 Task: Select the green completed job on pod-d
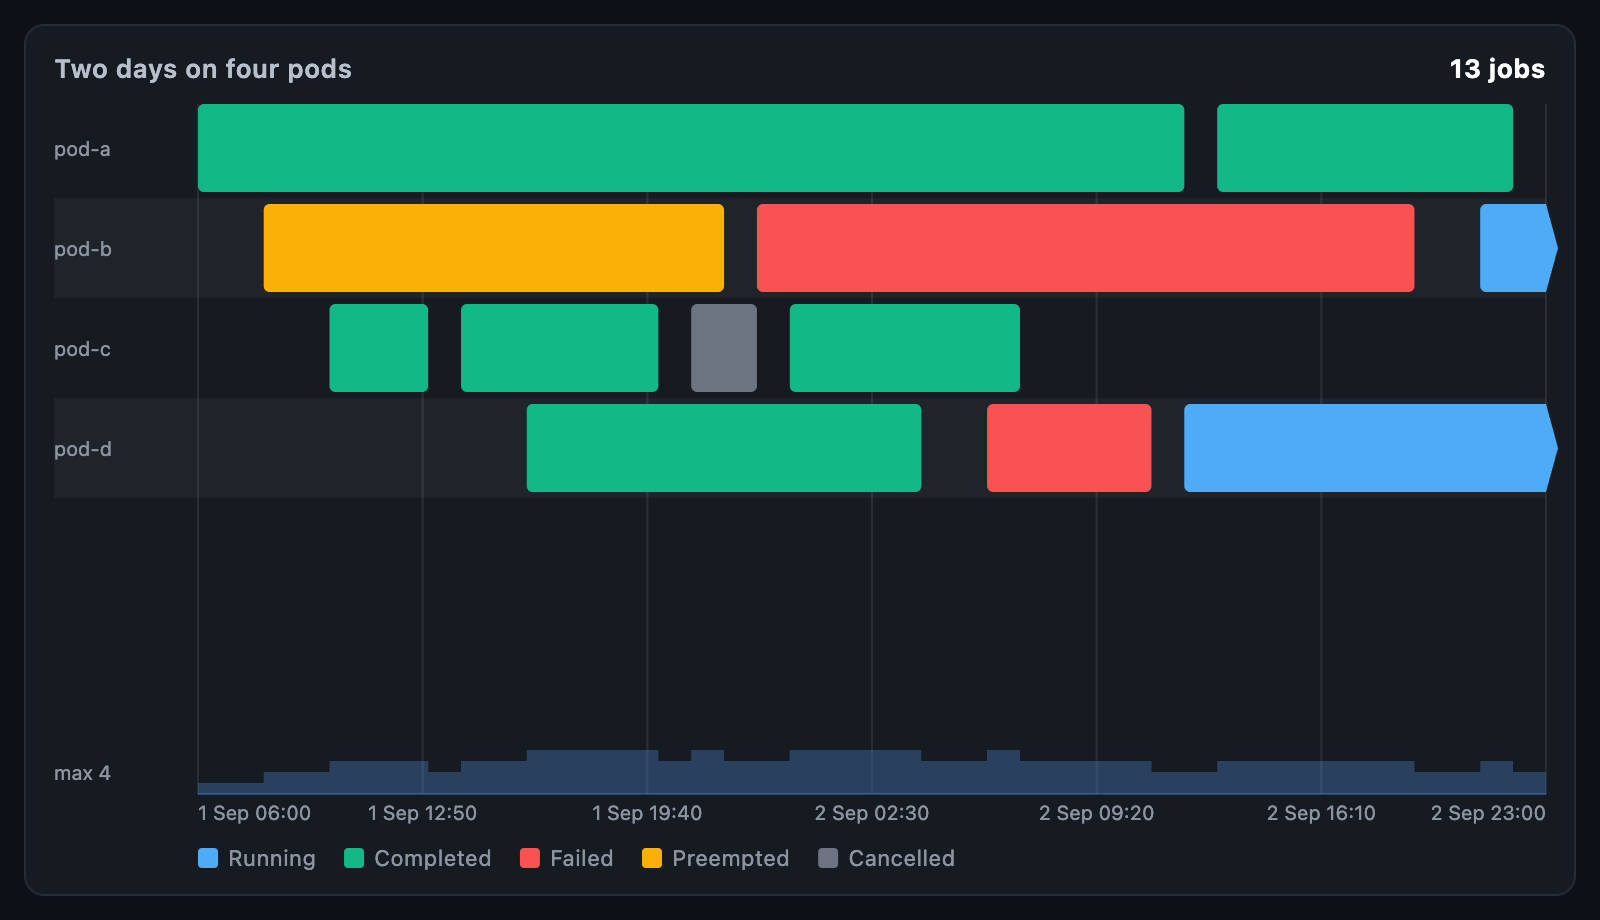pyautogui.click(x=724, y=448)
